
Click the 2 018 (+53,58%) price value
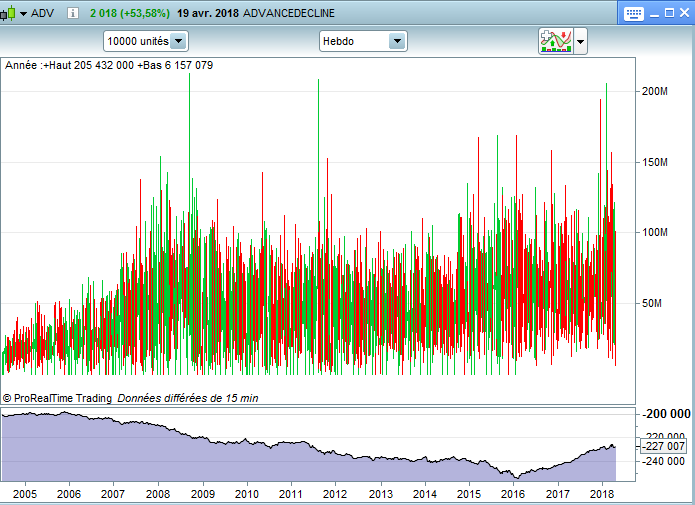point(130,13)
